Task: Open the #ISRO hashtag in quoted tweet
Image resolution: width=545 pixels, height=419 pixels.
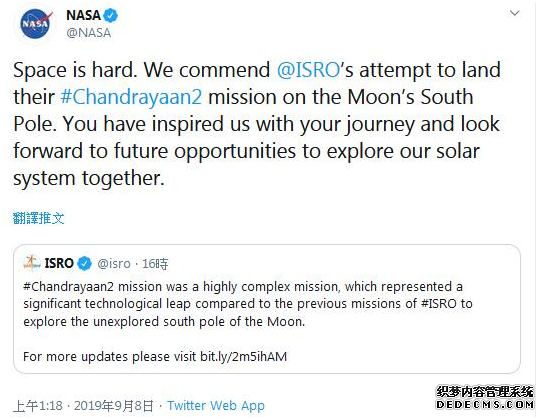Action: point(438,304)
